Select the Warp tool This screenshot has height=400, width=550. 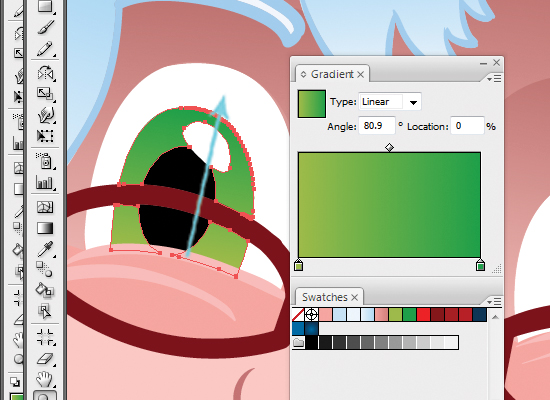pyautogui.click(x=45, y=115)
